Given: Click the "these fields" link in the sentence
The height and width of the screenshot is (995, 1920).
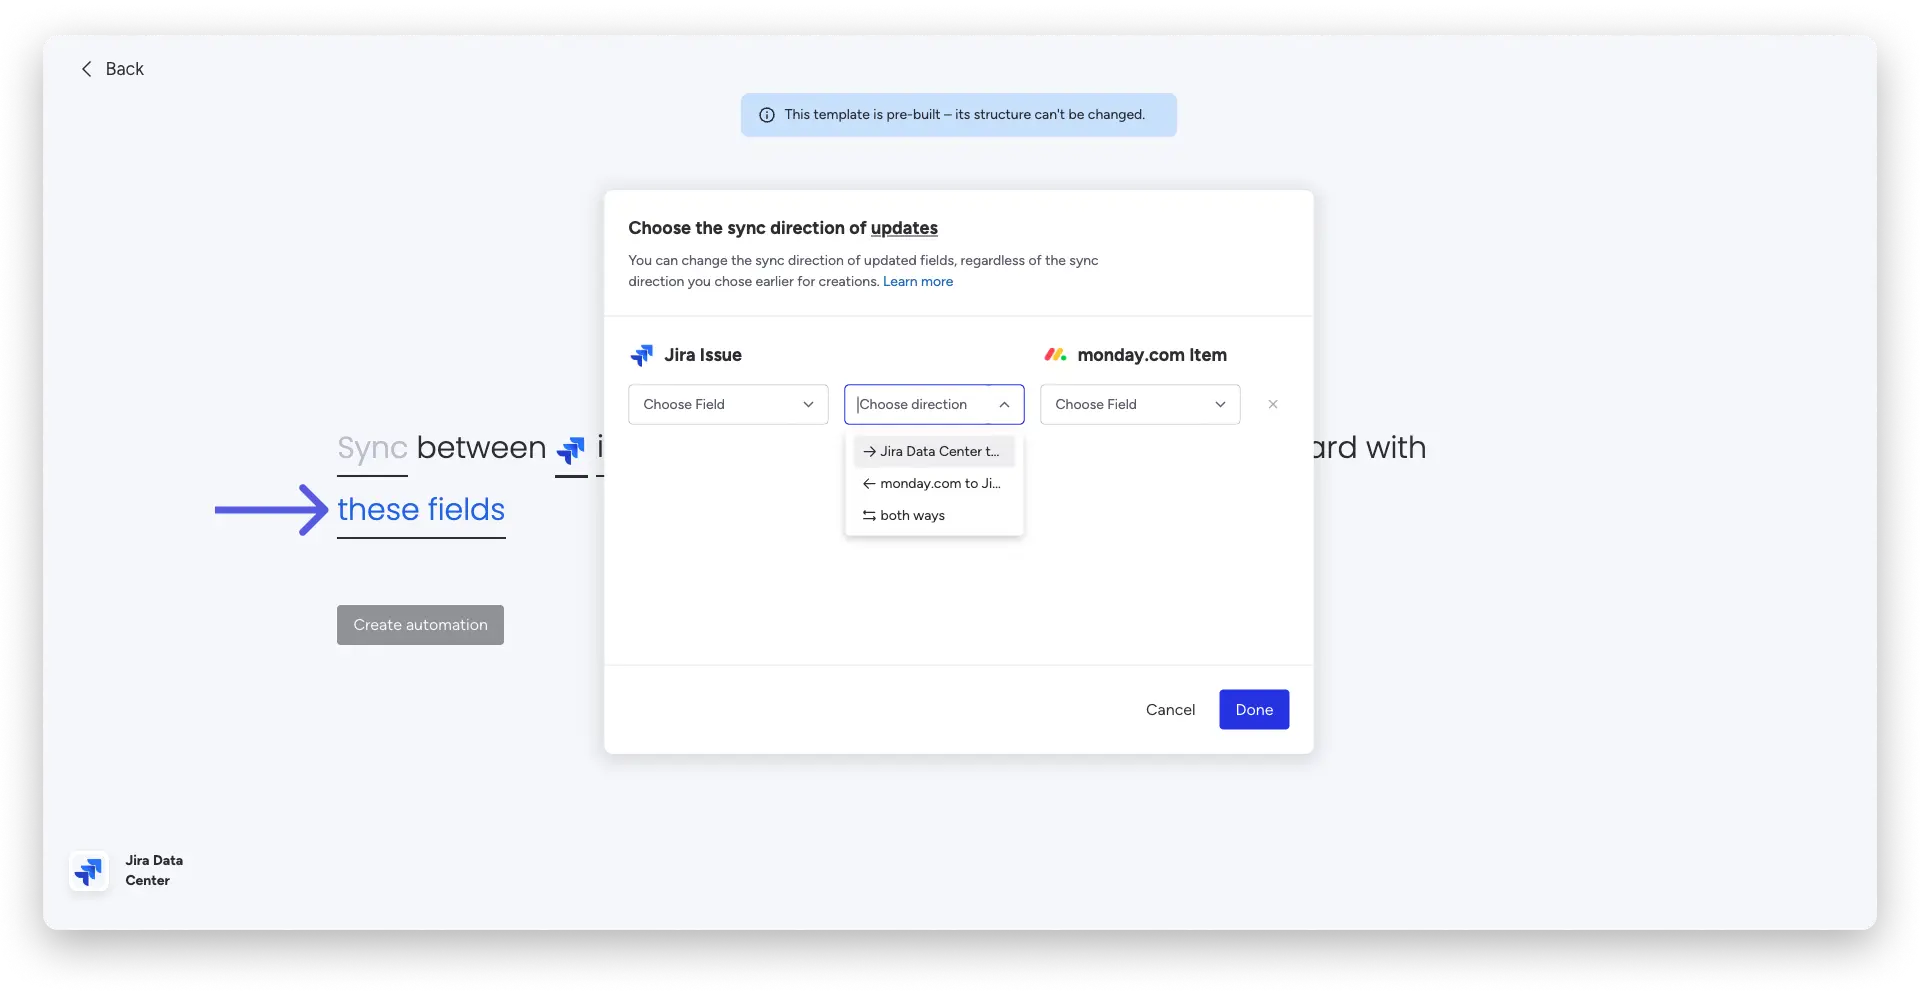Looking at the screenshot, I should click(x=421, y=510).
